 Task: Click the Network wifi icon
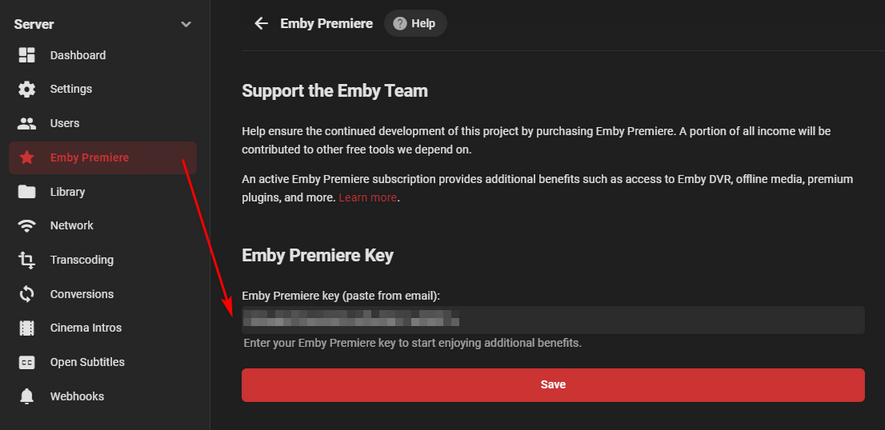point(27,226)
